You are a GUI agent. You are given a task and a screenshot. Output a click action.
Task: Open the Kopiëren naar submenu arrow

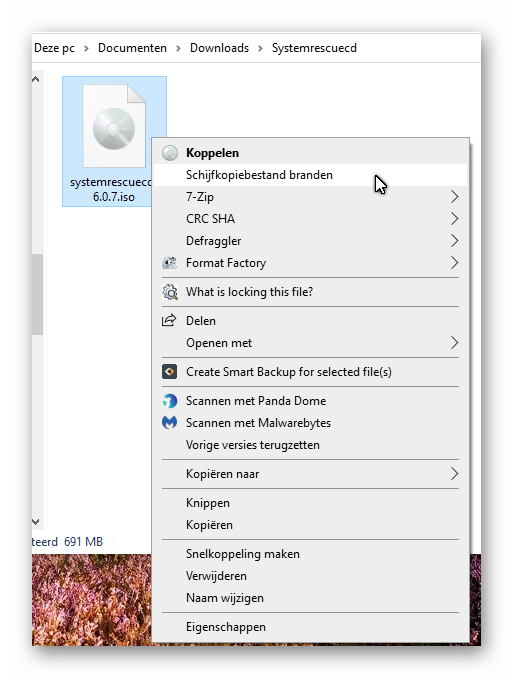[454, 474]
